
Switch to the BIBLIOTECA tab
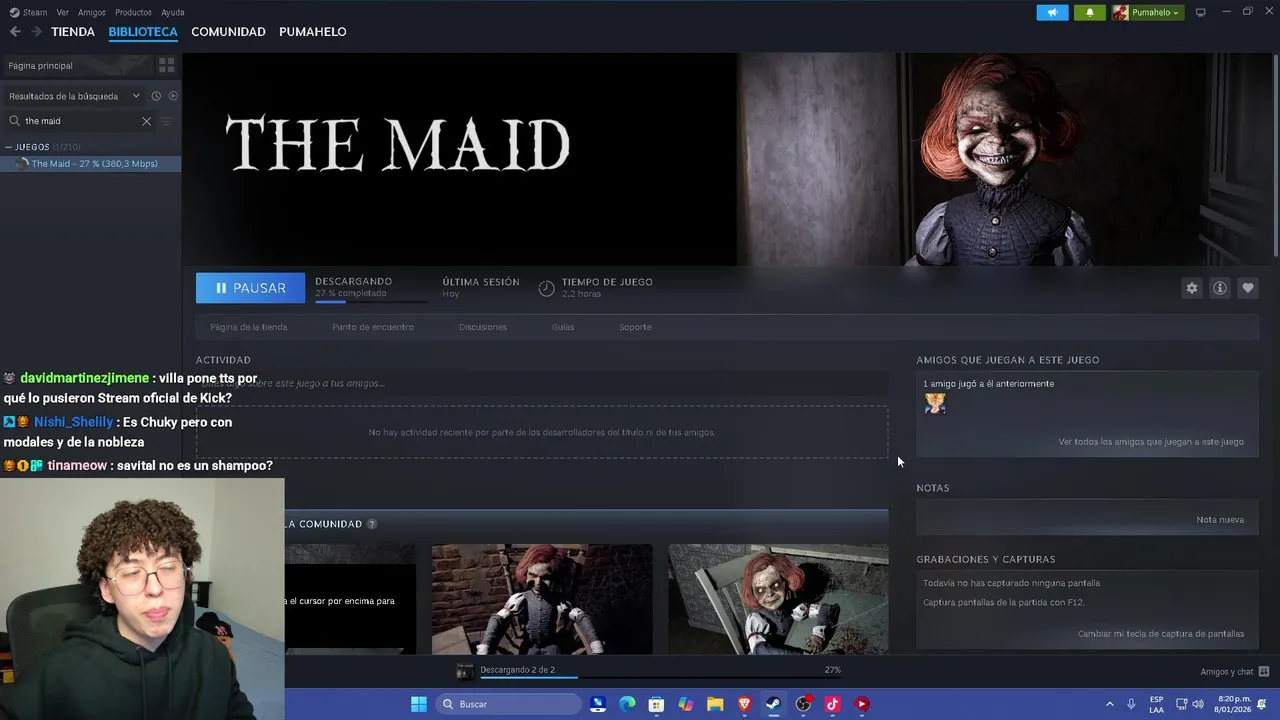pos(143,32)
